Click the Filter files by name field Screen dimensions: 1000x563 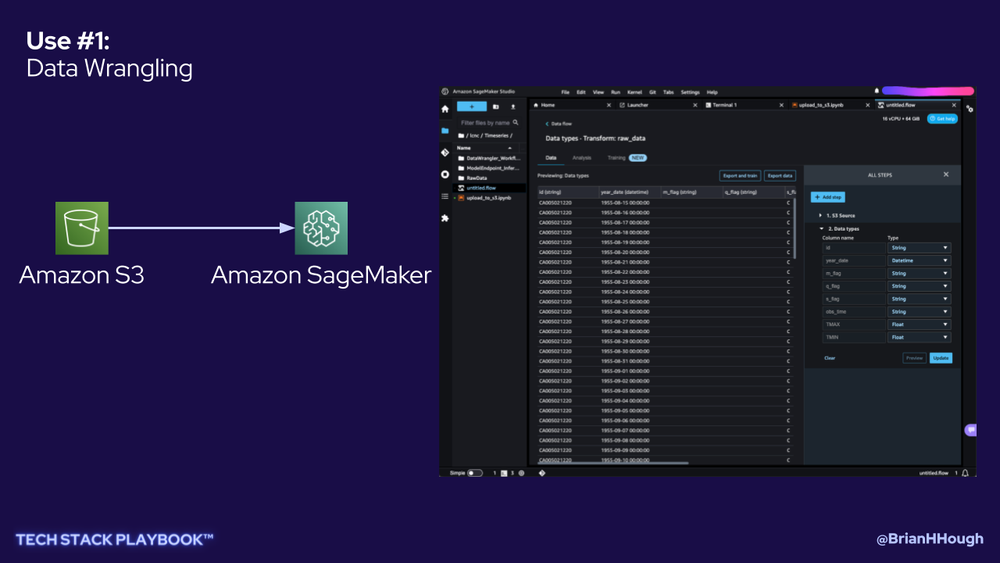coord(489,122)
